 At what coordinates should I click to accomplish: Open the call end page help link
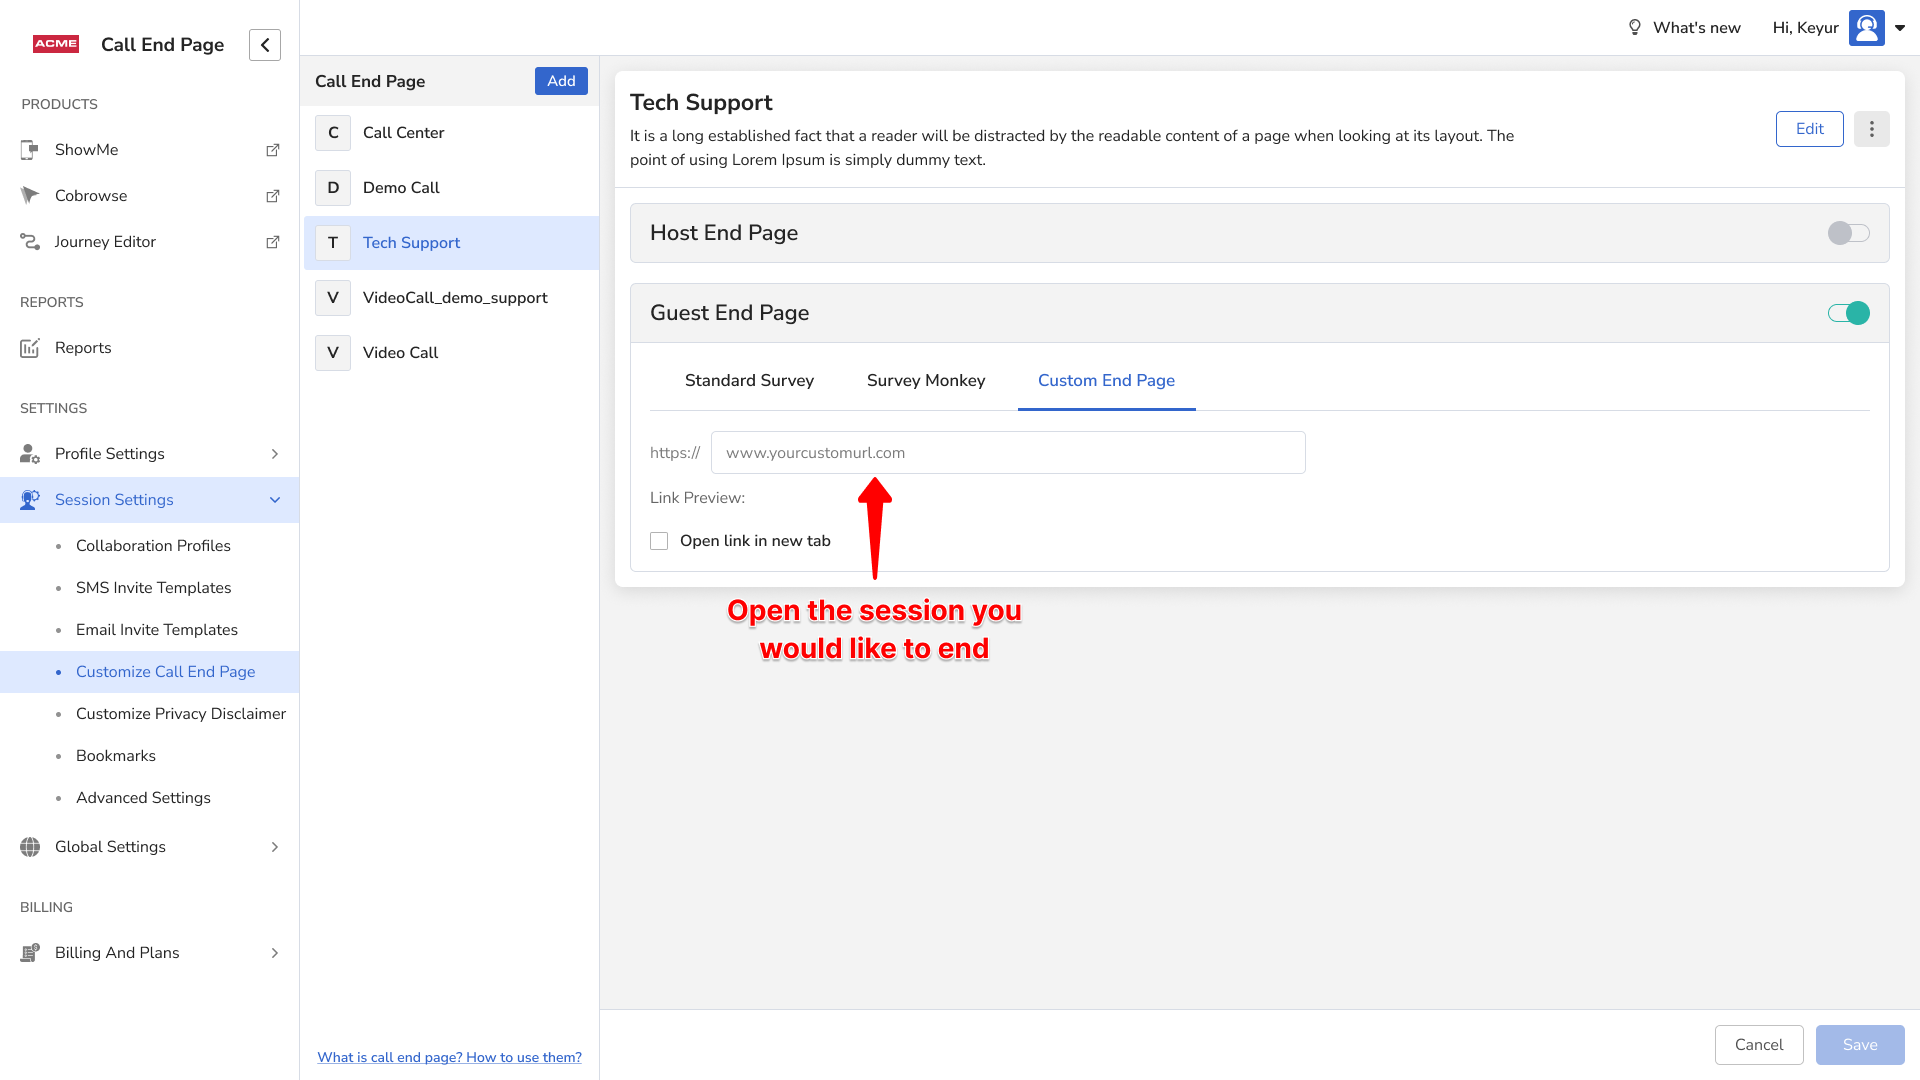tap(449, 1057)
